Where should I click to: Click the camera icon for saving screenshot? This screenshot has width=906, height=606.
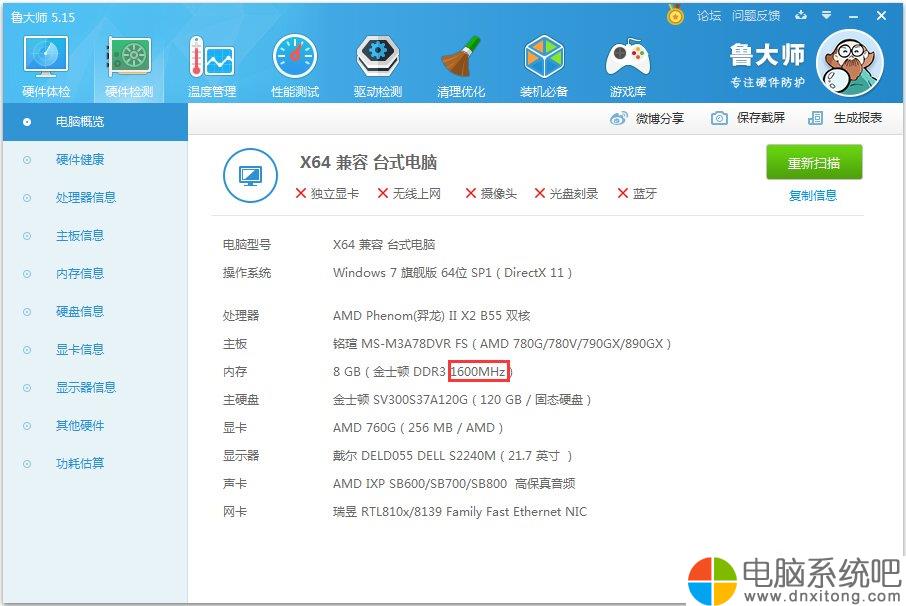click(x=719, y=118)
